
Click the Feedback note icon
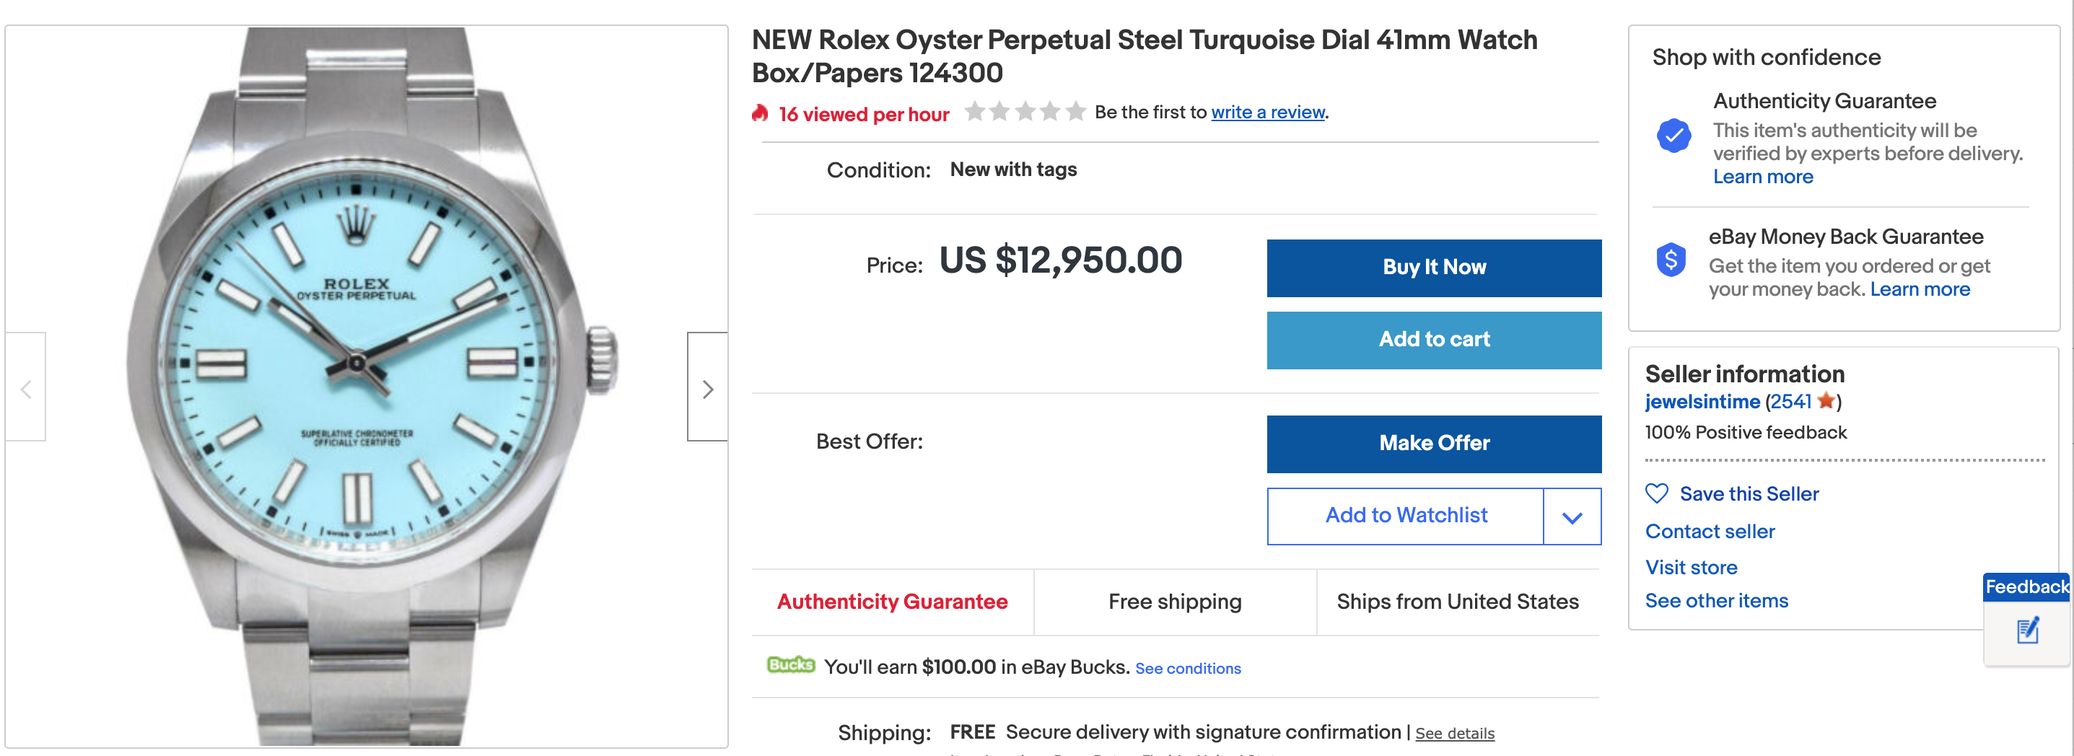(2027, 631)
